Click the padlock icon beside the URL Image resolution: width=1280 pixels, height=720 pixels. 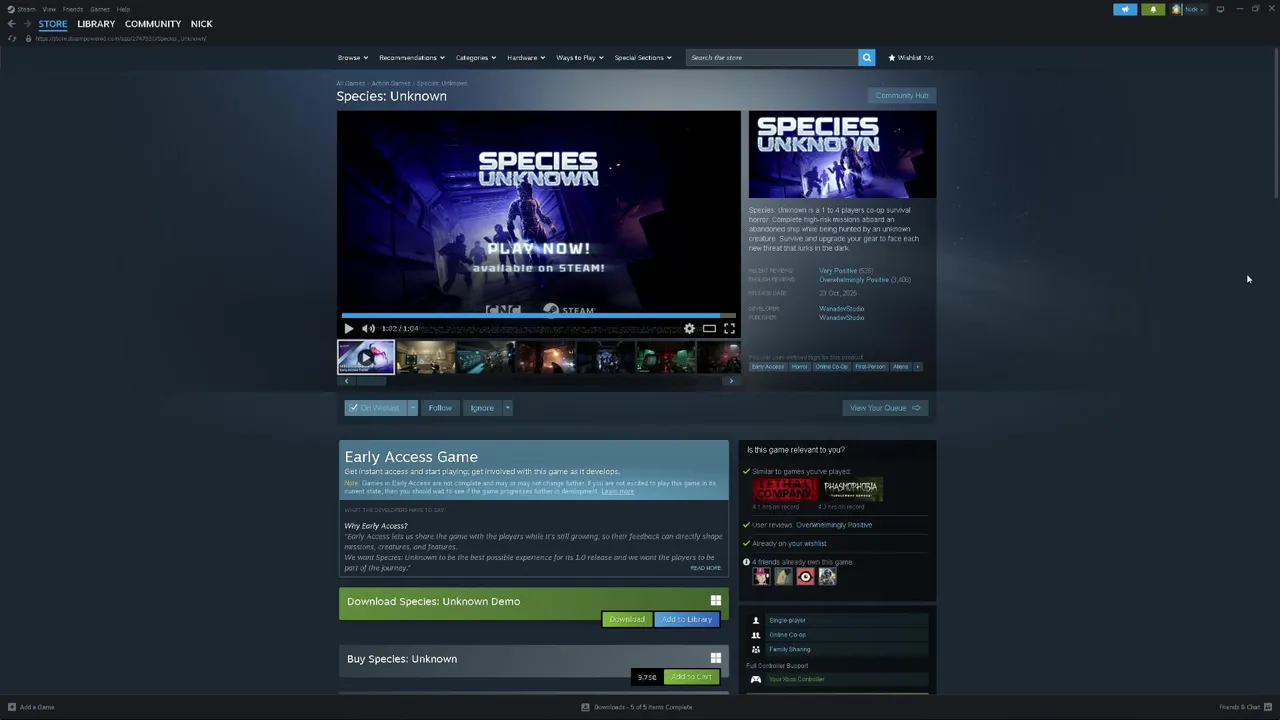point(28,38)
